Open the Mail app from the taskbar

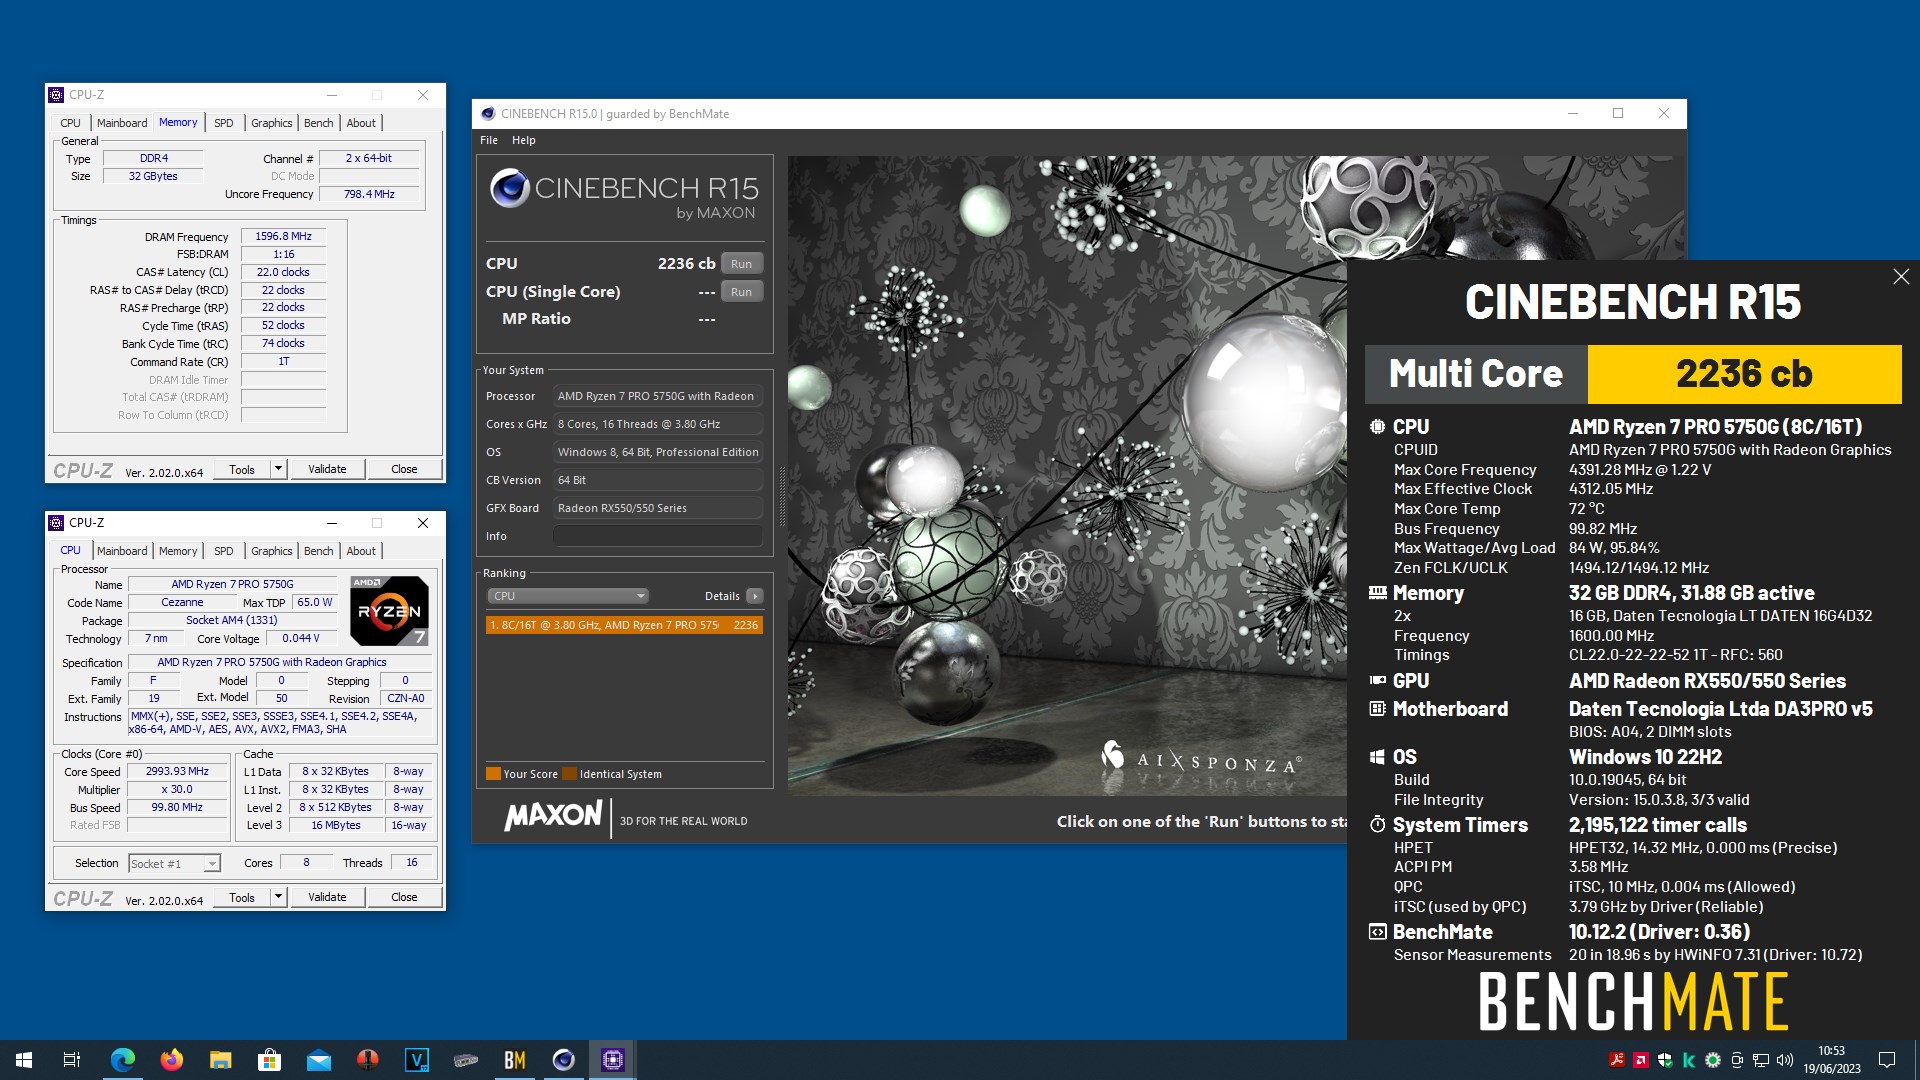tap(318, 1060)
